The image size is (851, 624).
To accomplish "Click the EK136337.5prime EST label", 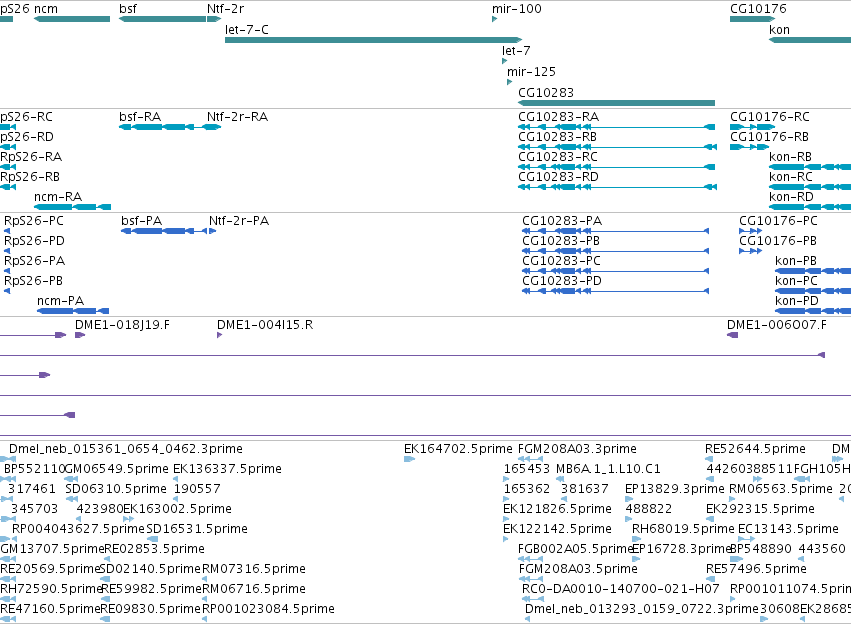I will pyautogui.click(x=227, y=469).
